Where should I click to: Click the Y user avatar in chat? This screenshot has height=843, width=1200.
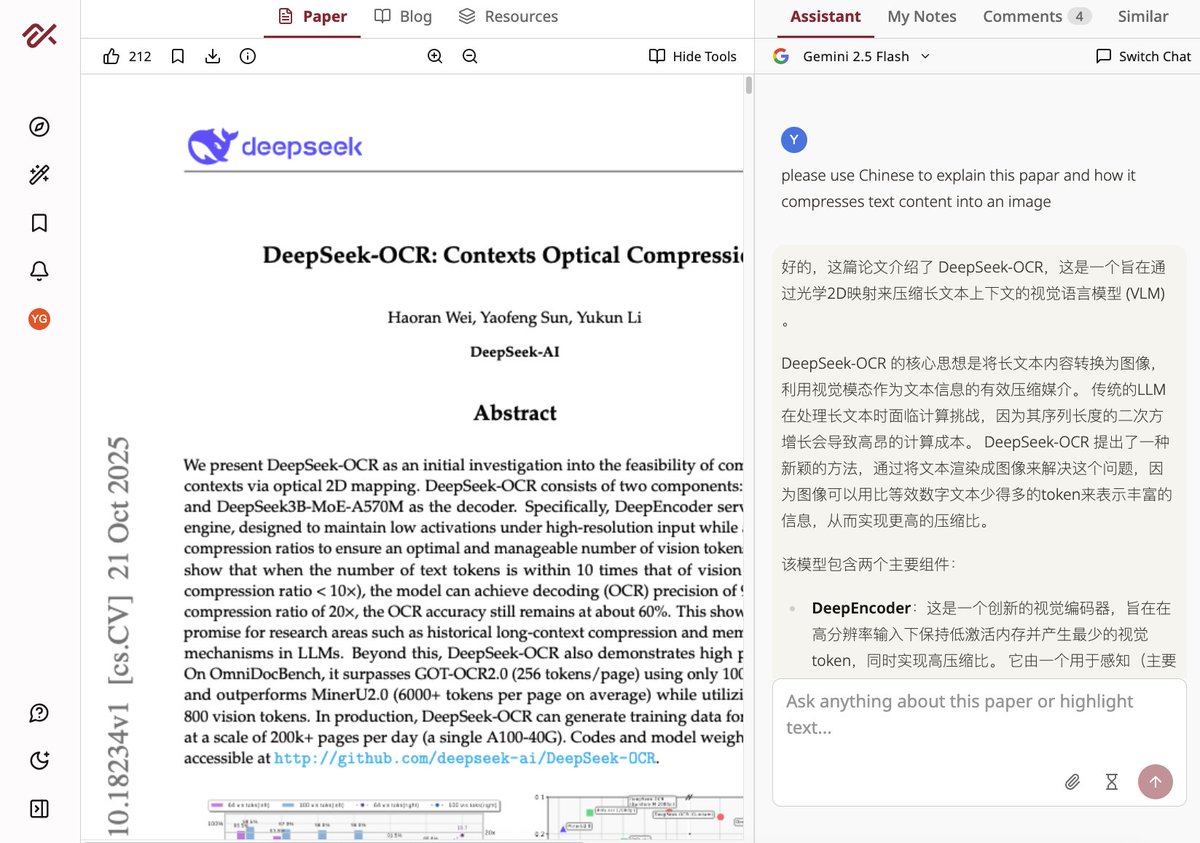794,140
